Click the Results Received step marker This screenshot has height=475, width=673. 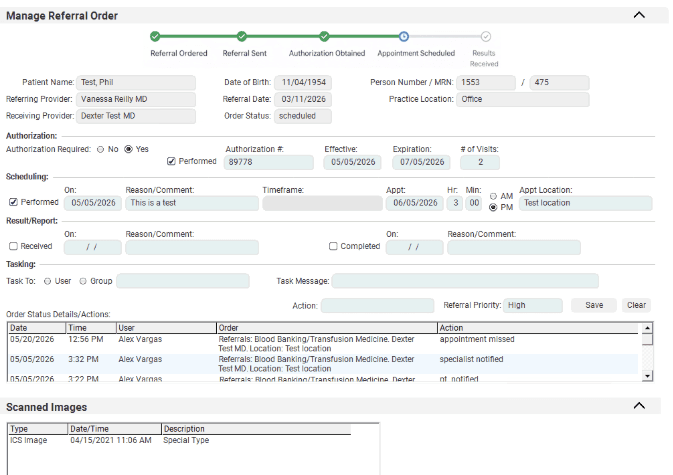(485, 36)
